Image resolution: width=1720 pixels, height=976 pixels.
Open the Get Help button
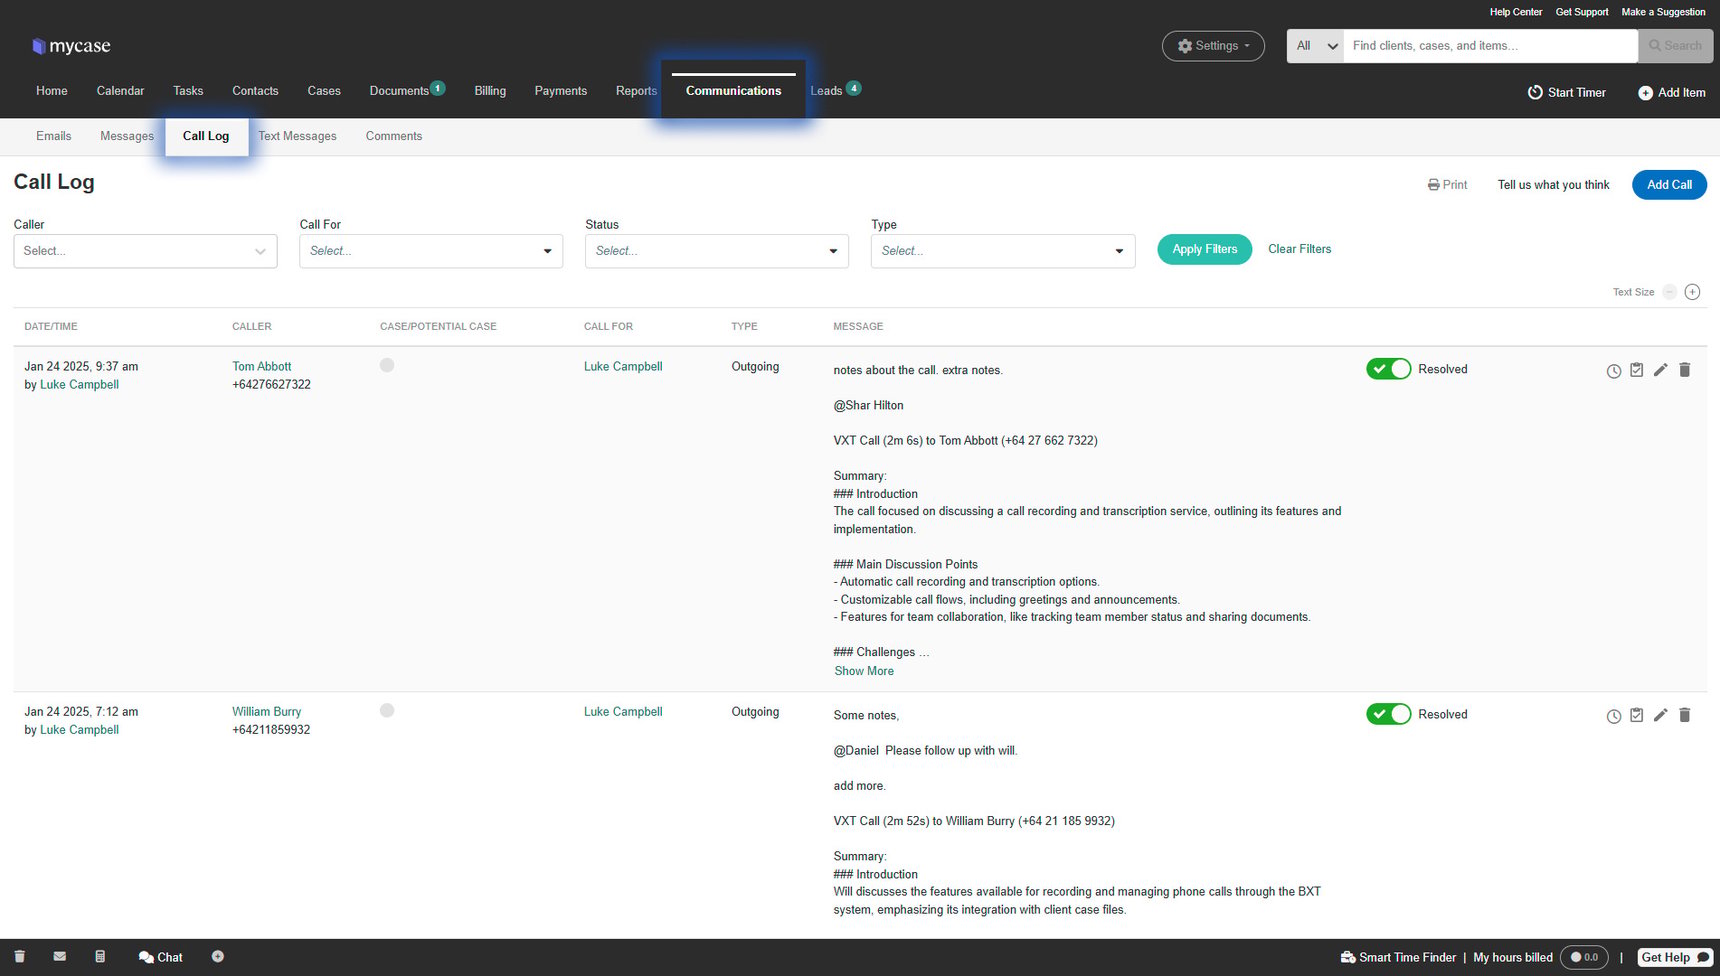[1676, 957]
